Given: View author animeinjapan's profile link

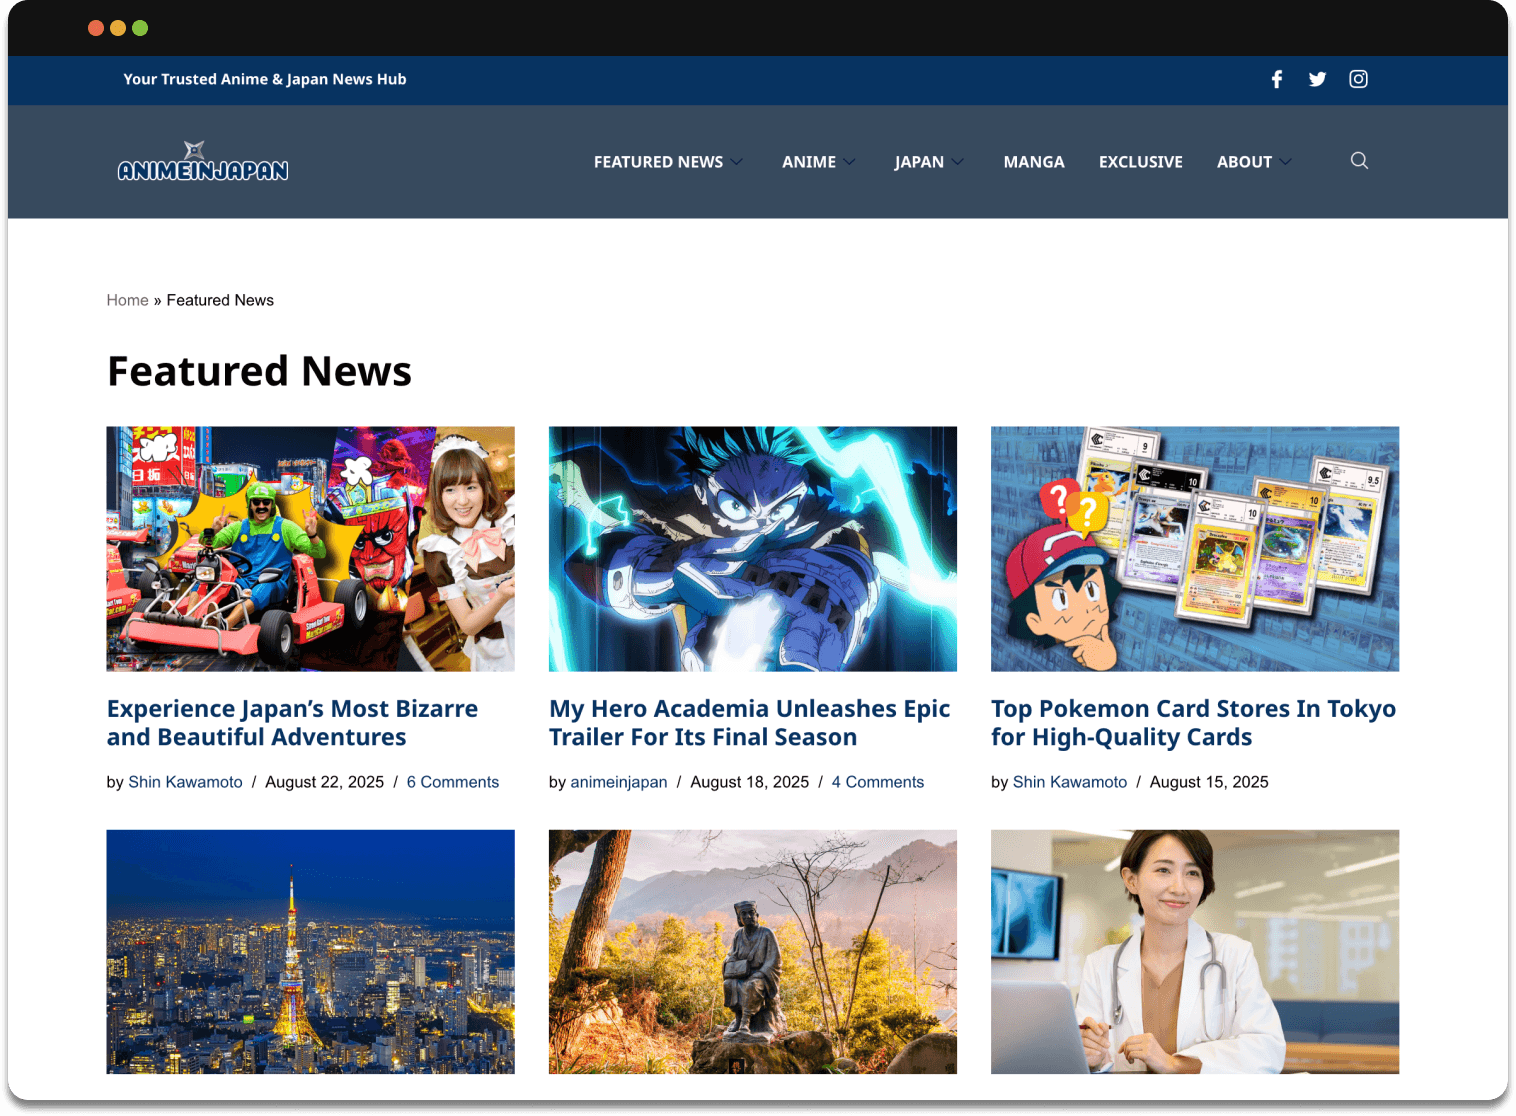Looking at the screenshot, I should click(x=618, y=782).
